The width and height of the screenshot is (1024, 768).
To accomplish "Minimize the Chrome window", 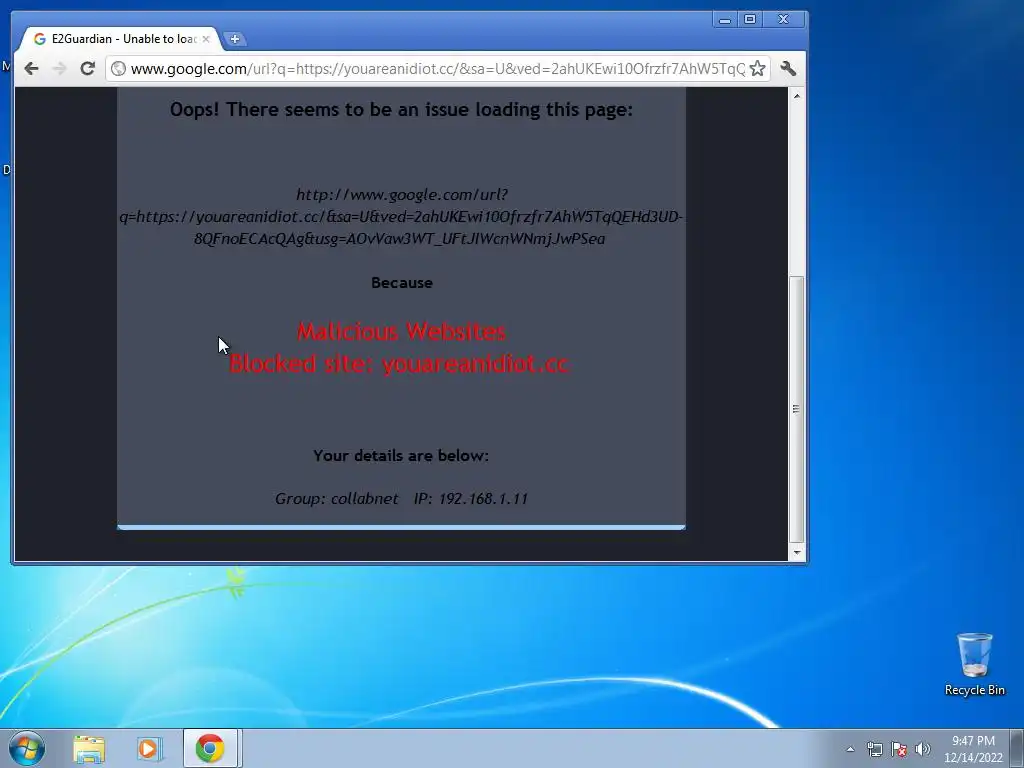I will point(725,20).
